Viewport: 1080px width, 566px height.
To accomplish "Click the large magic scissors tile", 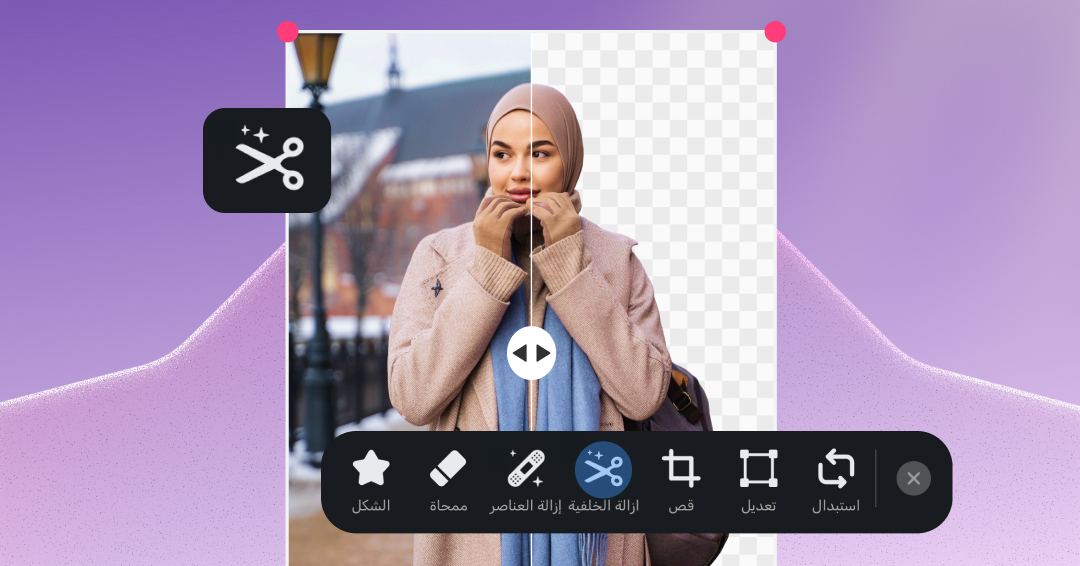I will click(x=267, y=160).
